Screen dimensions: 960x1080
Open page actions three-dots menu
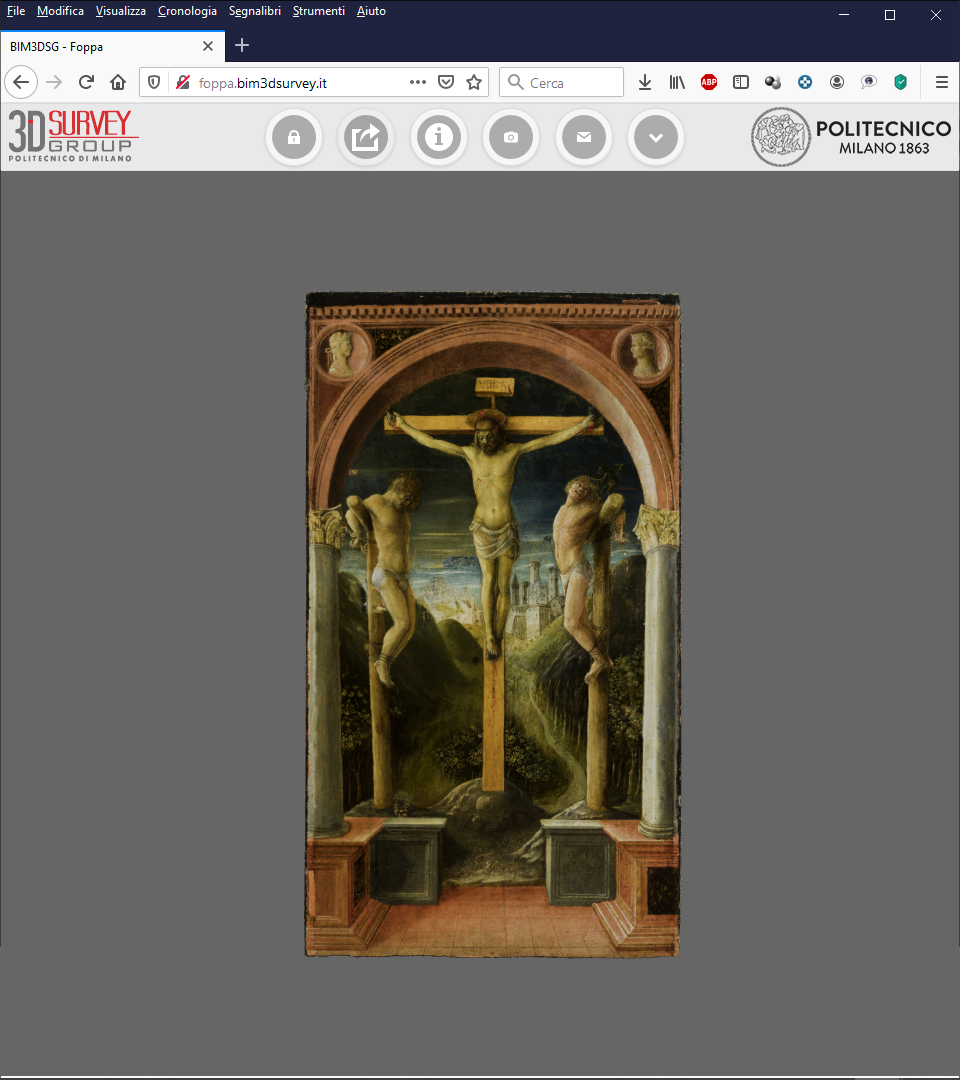pyautogui.click(x=417, y=82)
